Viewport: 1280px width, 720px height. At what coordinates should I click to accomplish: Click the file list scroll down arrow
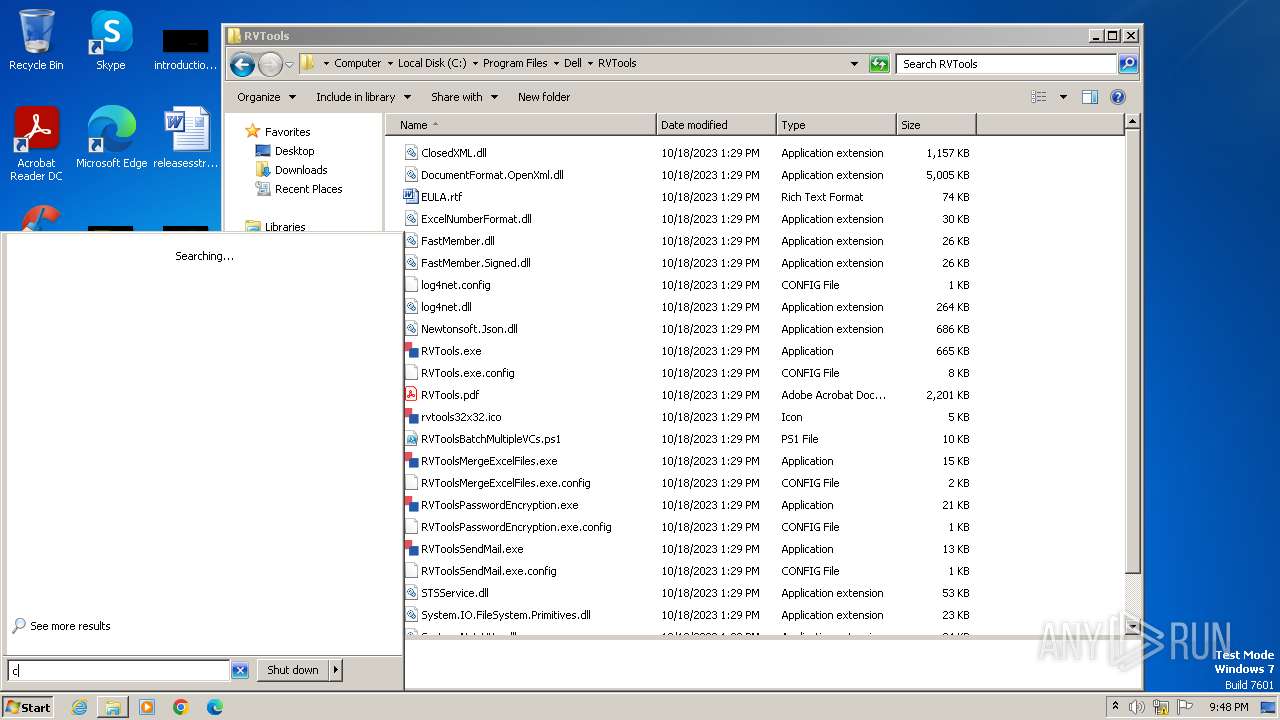click(1132, 627)
